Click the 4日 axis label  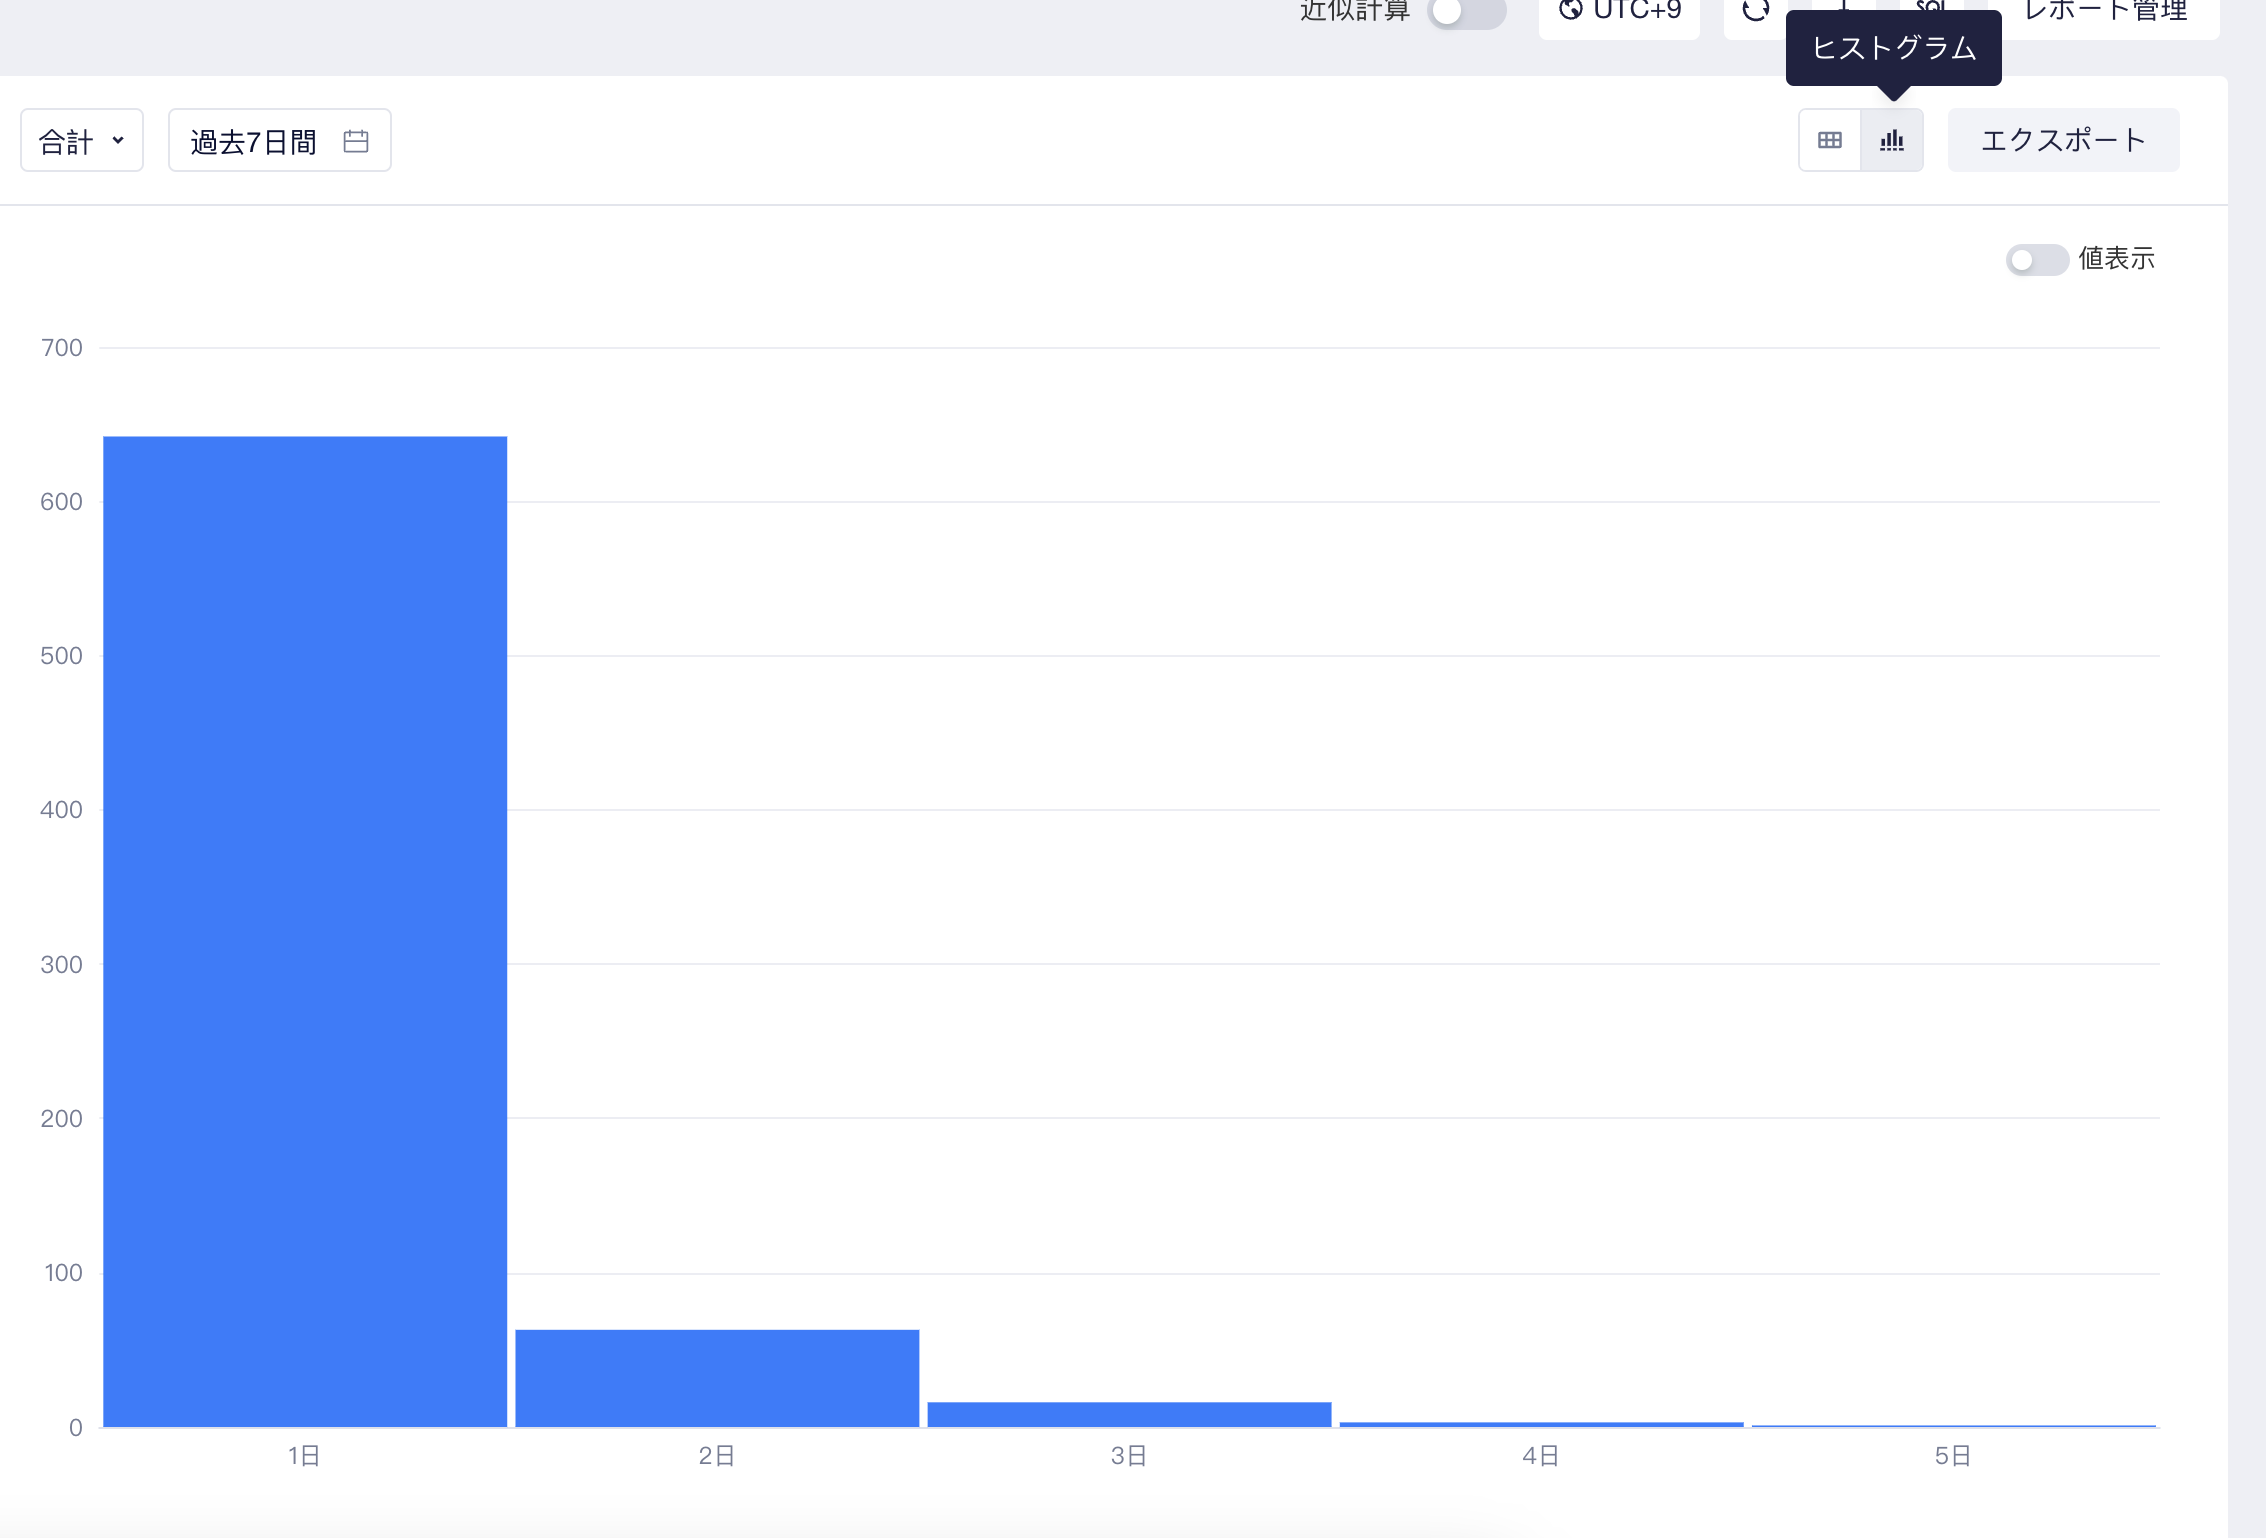[1541, 1456]
